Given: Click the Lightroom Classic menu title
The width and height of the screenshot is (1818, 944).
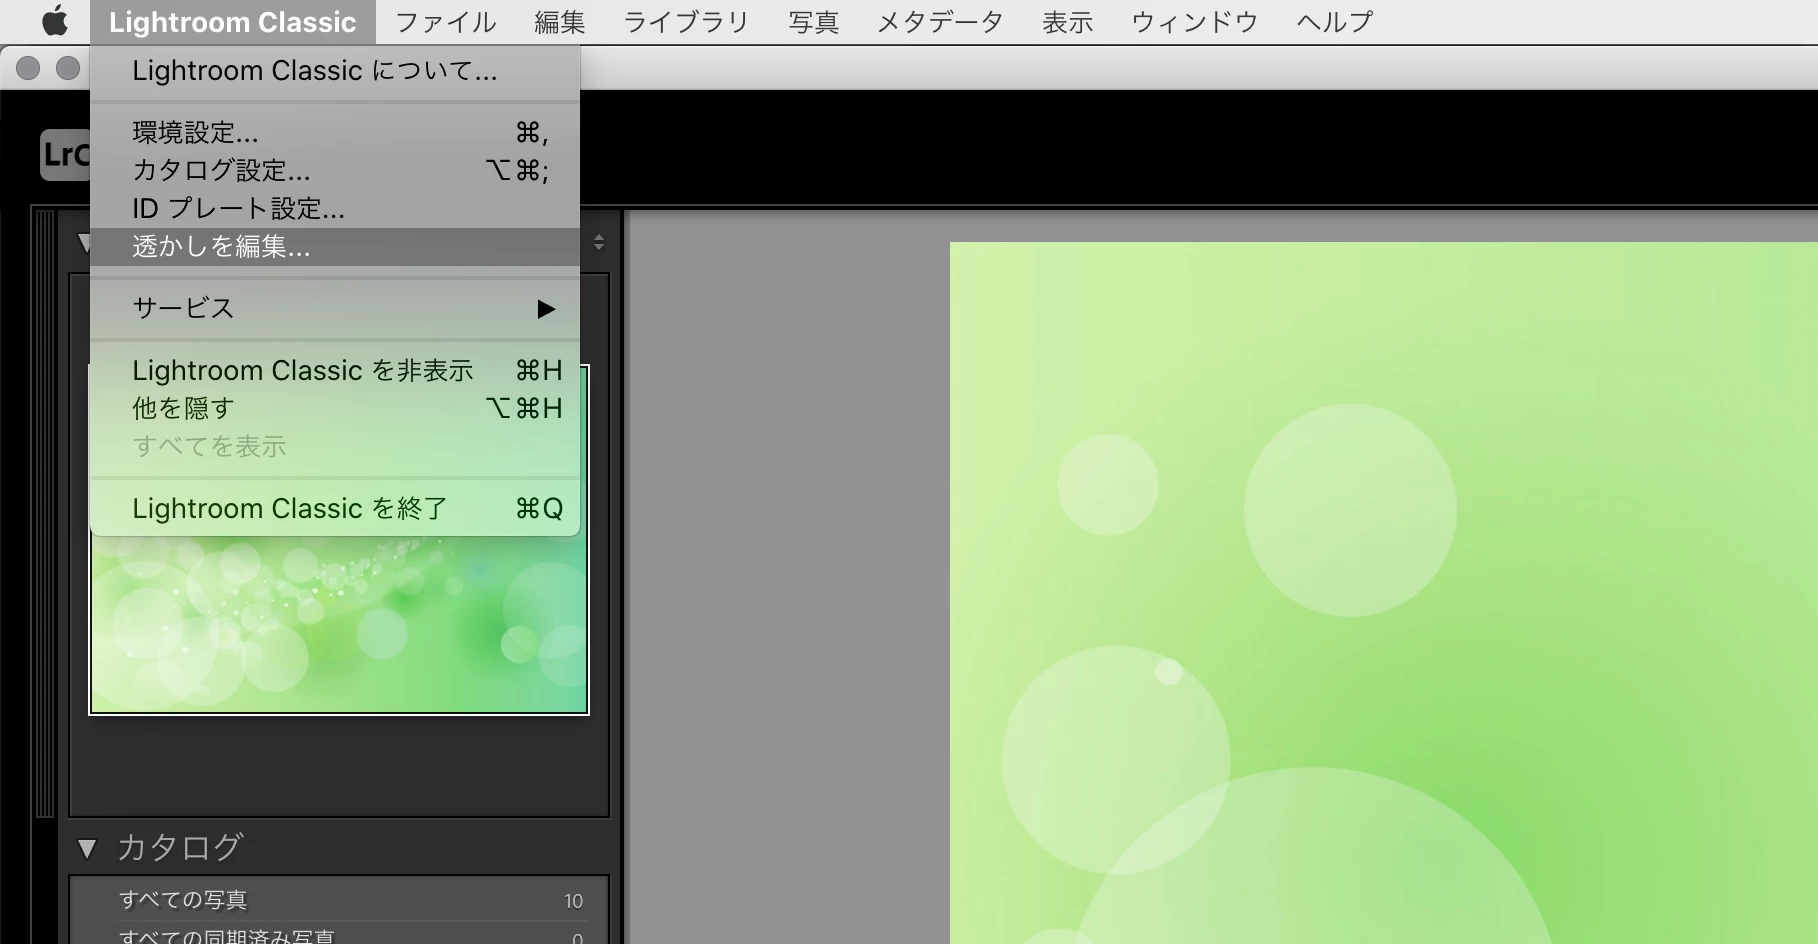Looking at the screenshot, I should click(x=232, y=22).
